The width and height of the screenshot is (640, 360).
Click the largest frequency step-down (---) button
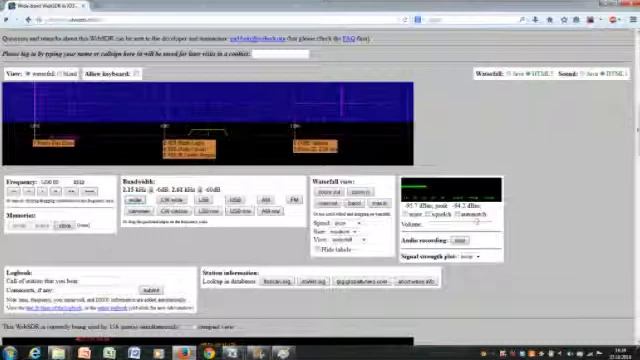coord(13,191)
